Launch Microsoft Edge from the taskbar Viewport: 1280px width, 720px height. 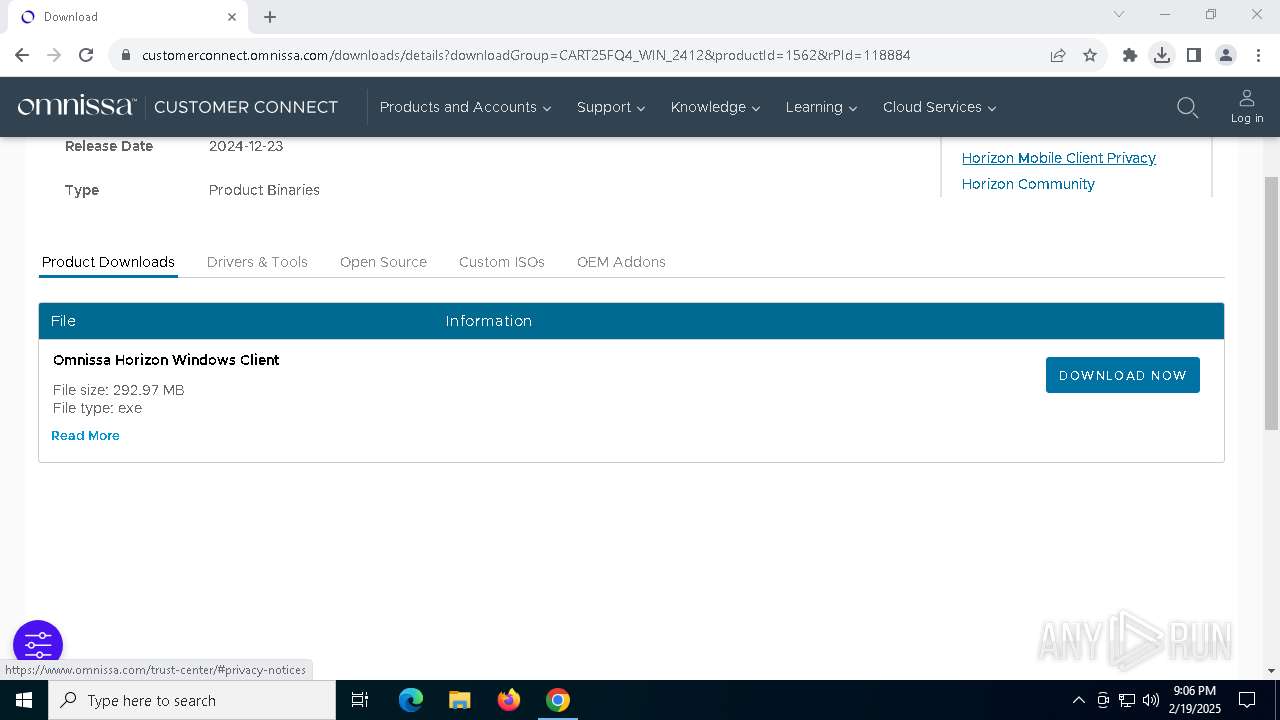[x=411, y=700]
